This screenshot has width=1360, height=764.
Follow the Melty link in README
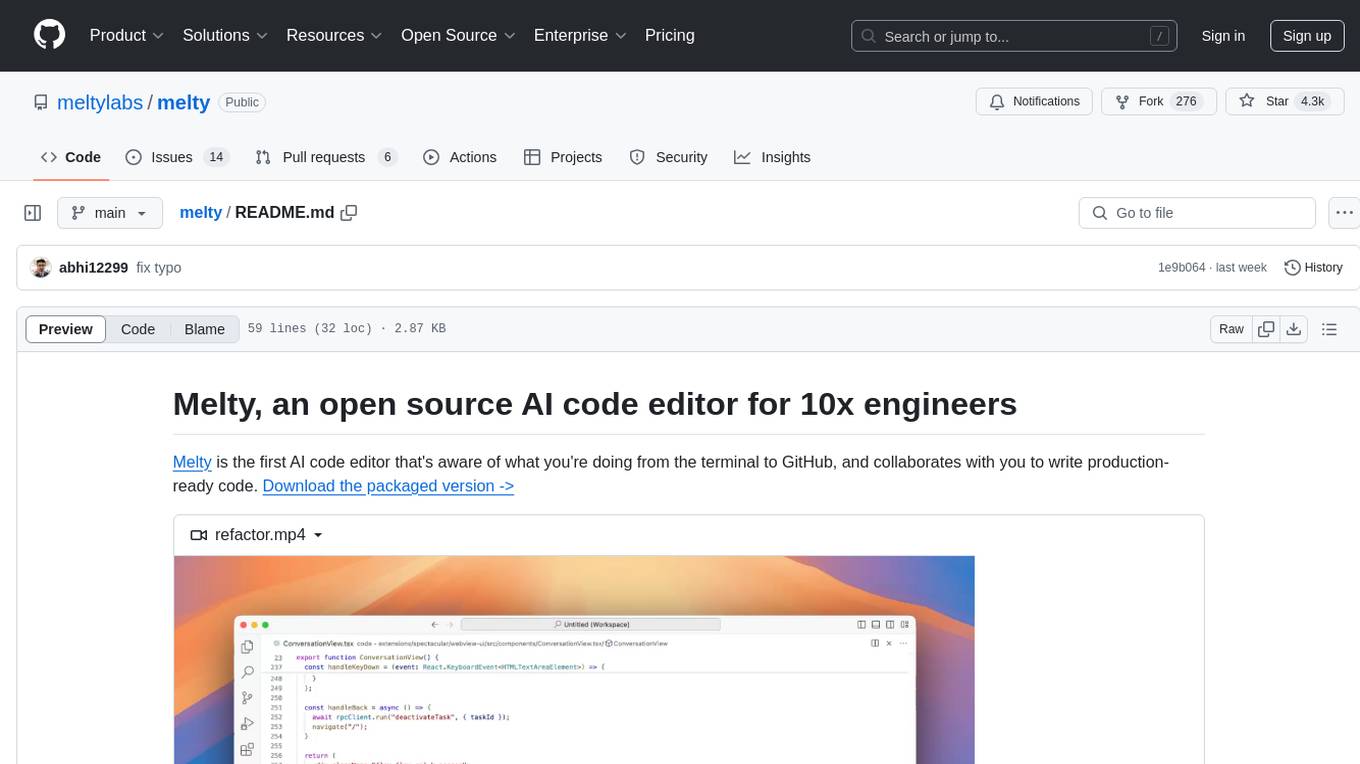click(x=192, y=462)
